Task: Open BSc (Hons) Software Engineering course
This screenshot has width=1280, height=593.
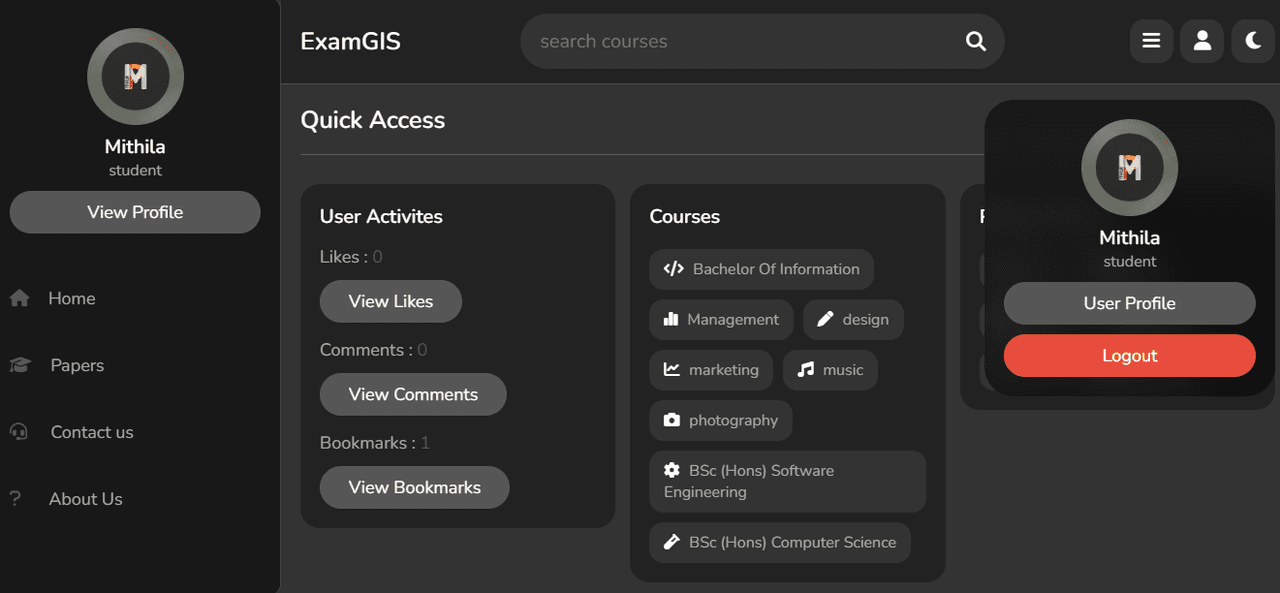Action: 788,481
